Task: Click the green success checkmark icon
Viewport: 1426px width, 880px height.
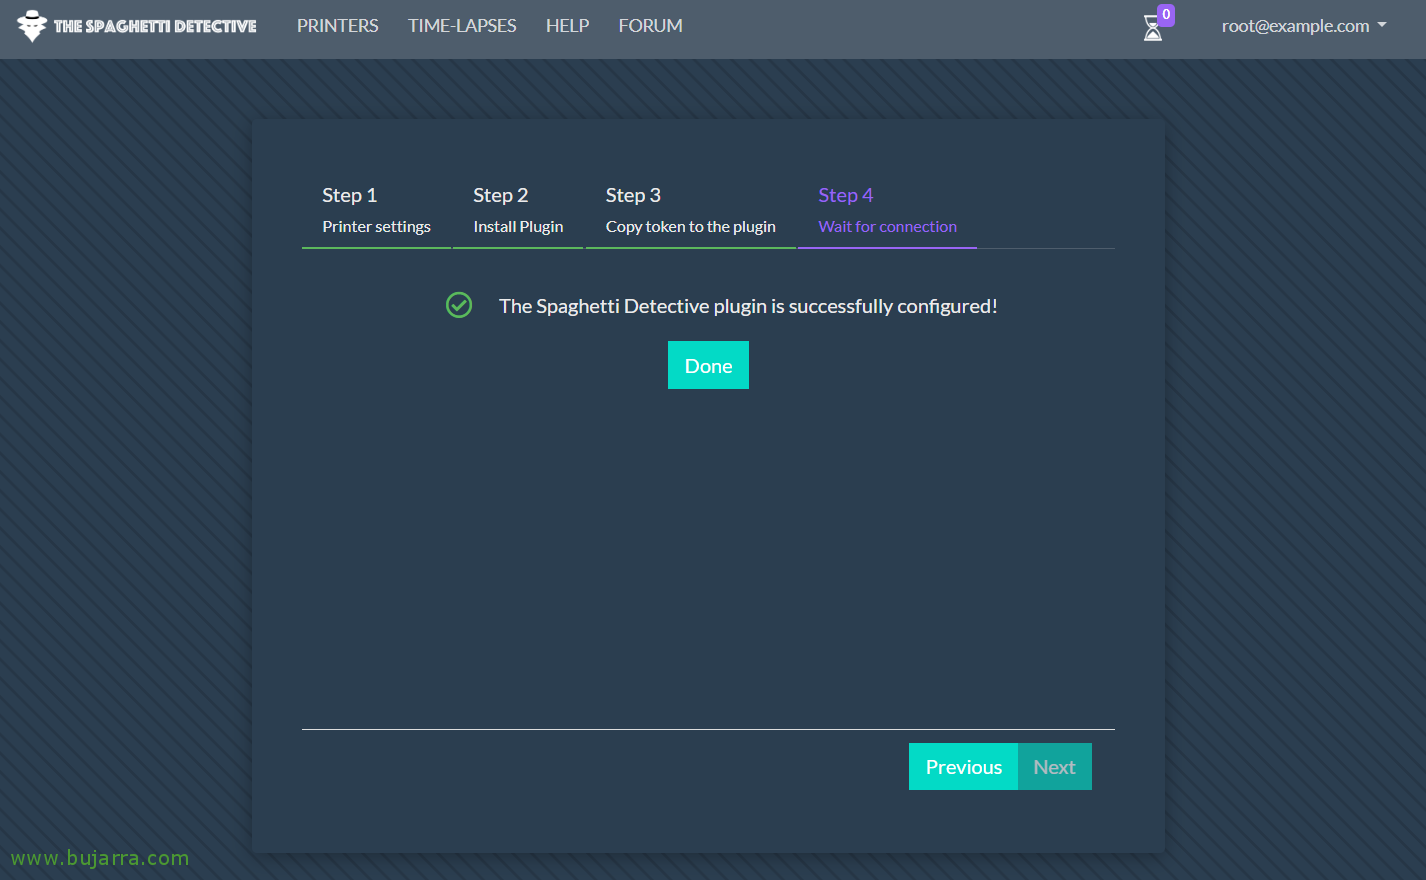Action: [x=459, y=305]
